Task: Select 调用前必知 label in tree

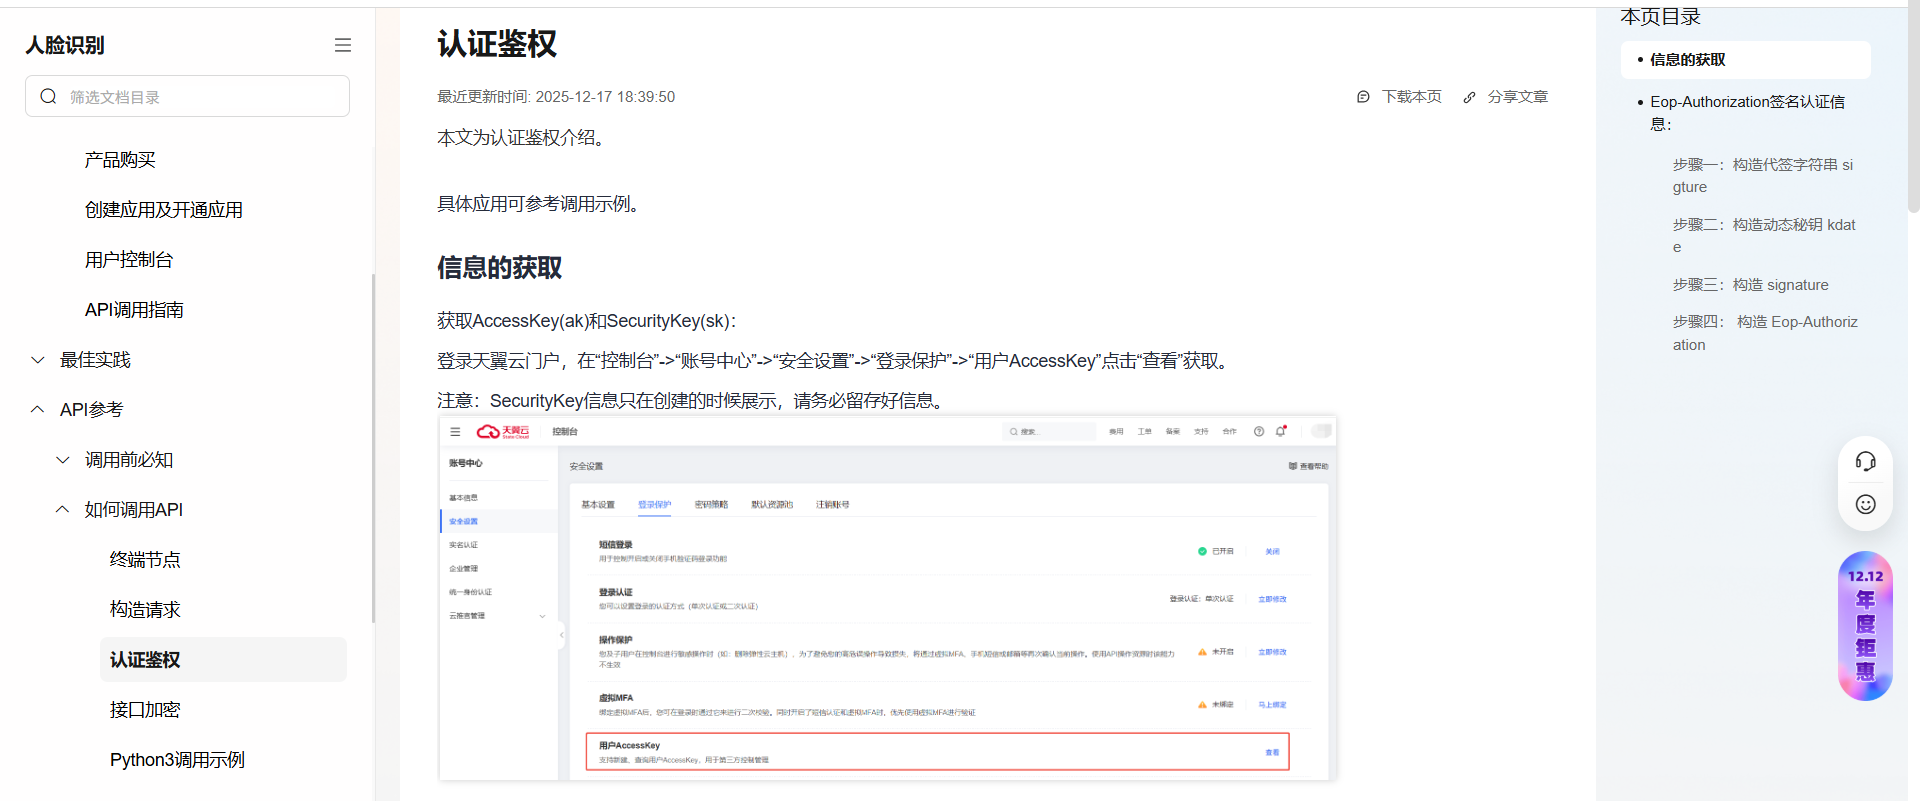Action: (129, 460)
